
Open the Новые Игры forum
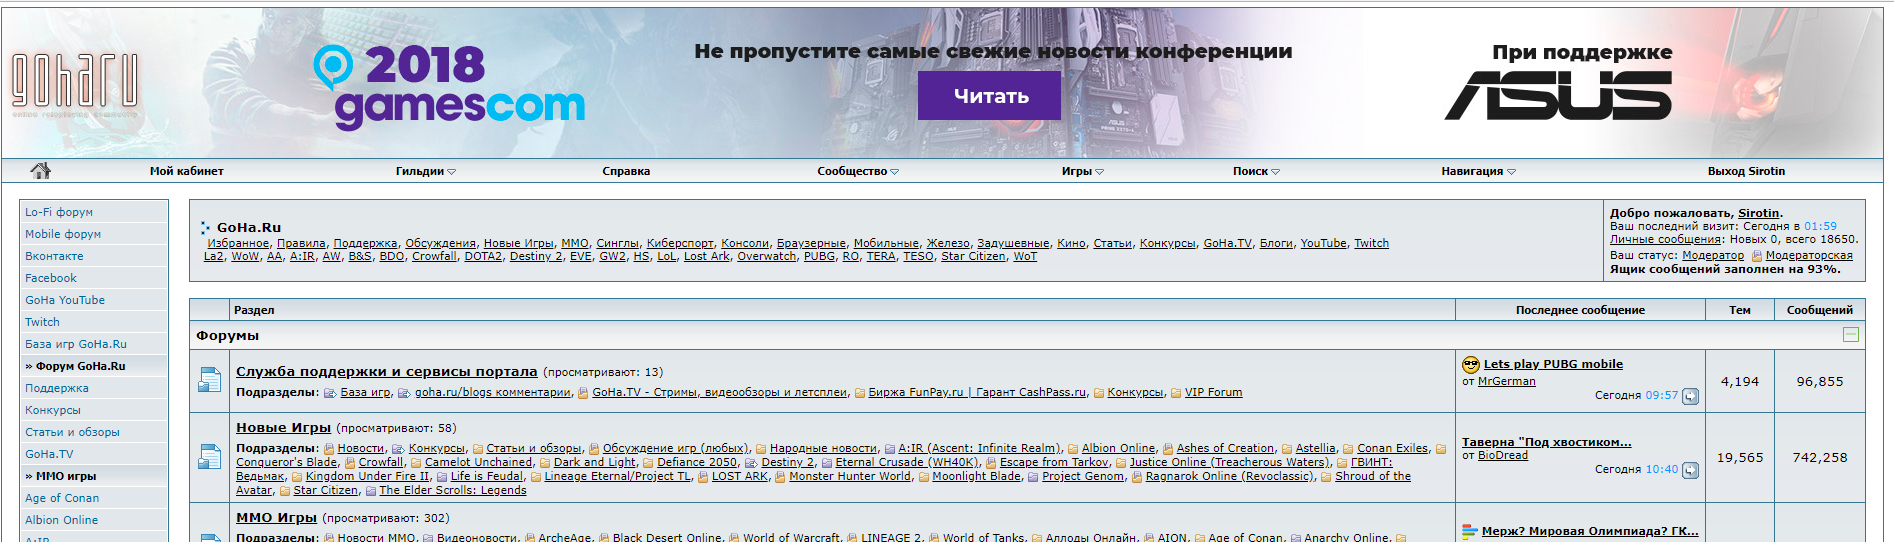(283, 428)
